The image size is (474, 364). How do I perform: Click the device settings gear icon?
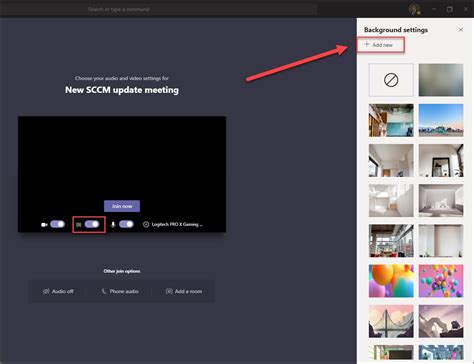coord(146,224)
